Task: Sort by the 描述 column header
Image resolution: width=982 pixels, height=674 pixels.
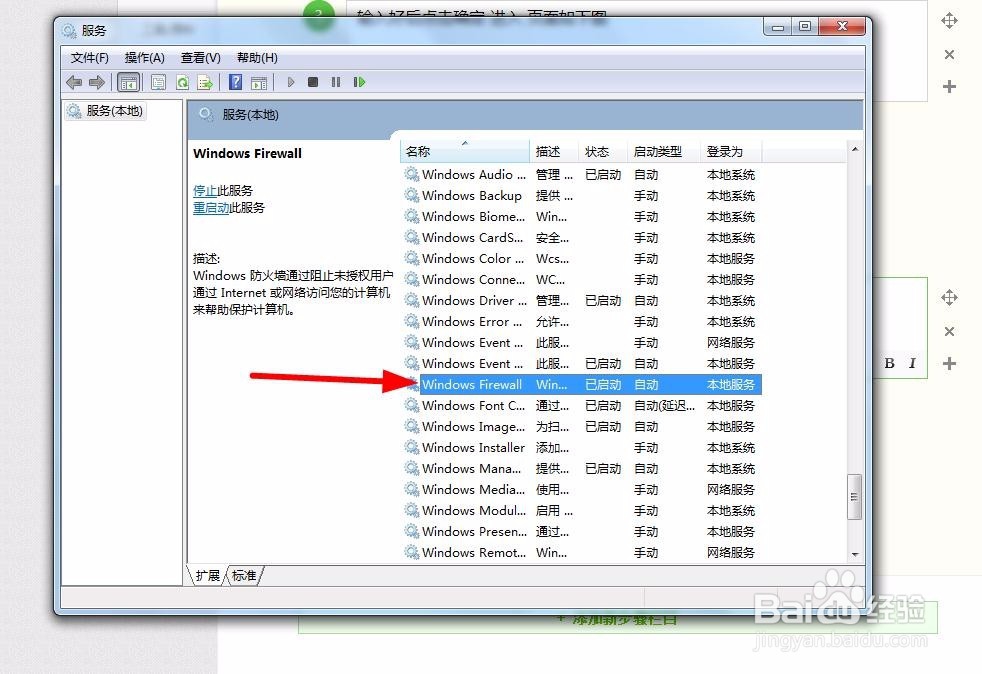Action: [554, 152]
